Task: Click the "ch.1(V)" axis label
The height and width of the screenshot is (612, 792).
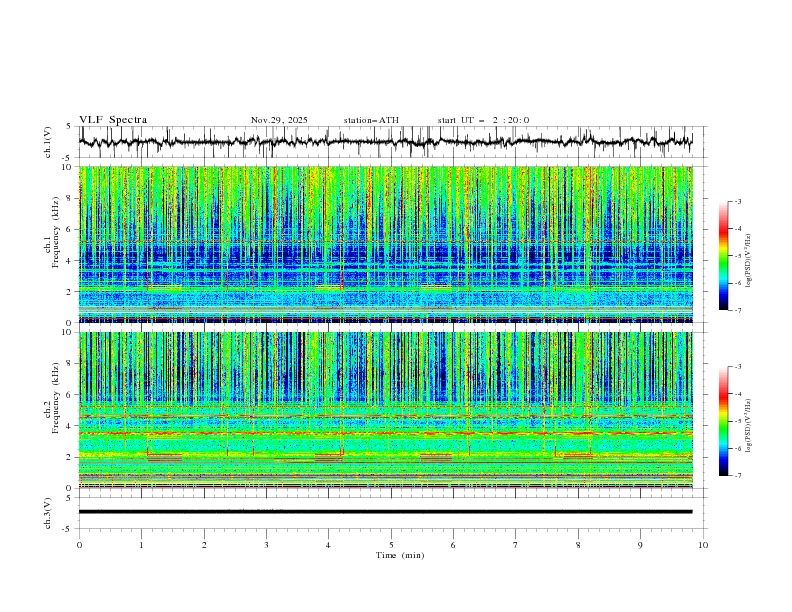Action: [x=48, y=142]
